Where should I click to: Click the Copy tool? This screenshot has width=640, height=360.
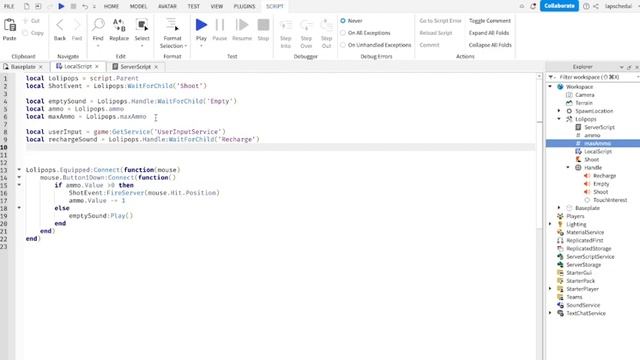(x=33, y=33)
